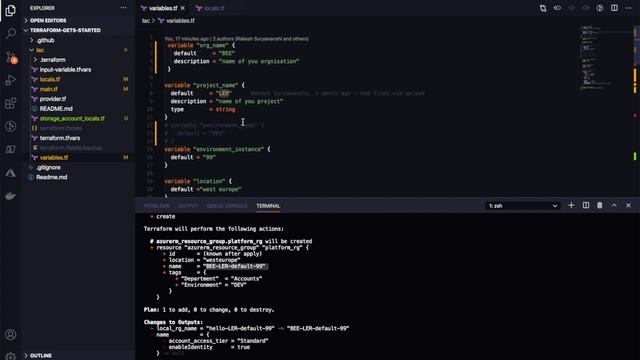The height and width of the screenshot is (360, 640).
Task: Click 'type = string' code line
Action: [x=203, y=109]
